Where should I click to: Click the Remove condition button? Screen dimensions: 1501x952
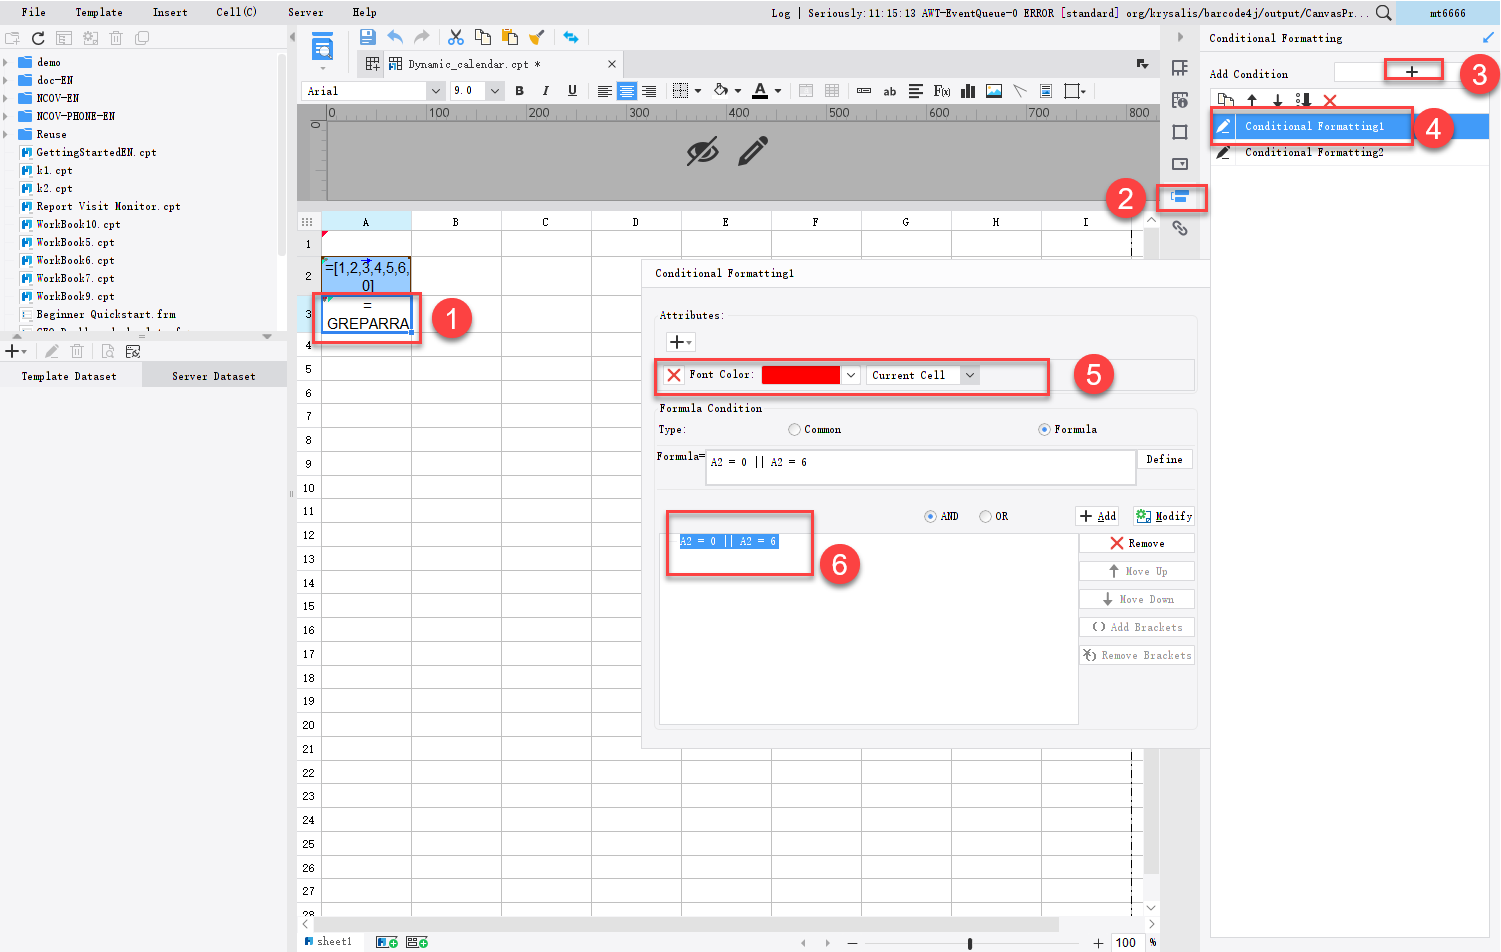1137,543
